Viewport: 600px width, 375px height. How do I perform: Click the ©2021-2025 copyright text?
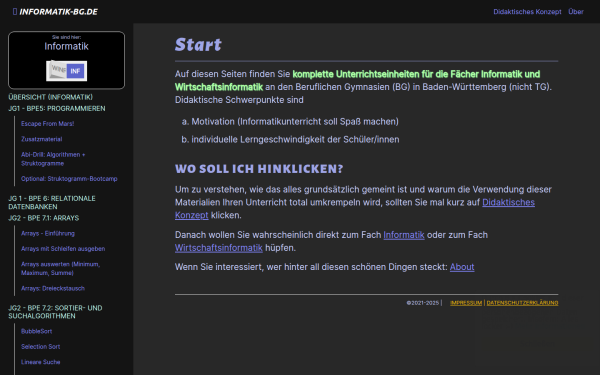click(422, 303)
